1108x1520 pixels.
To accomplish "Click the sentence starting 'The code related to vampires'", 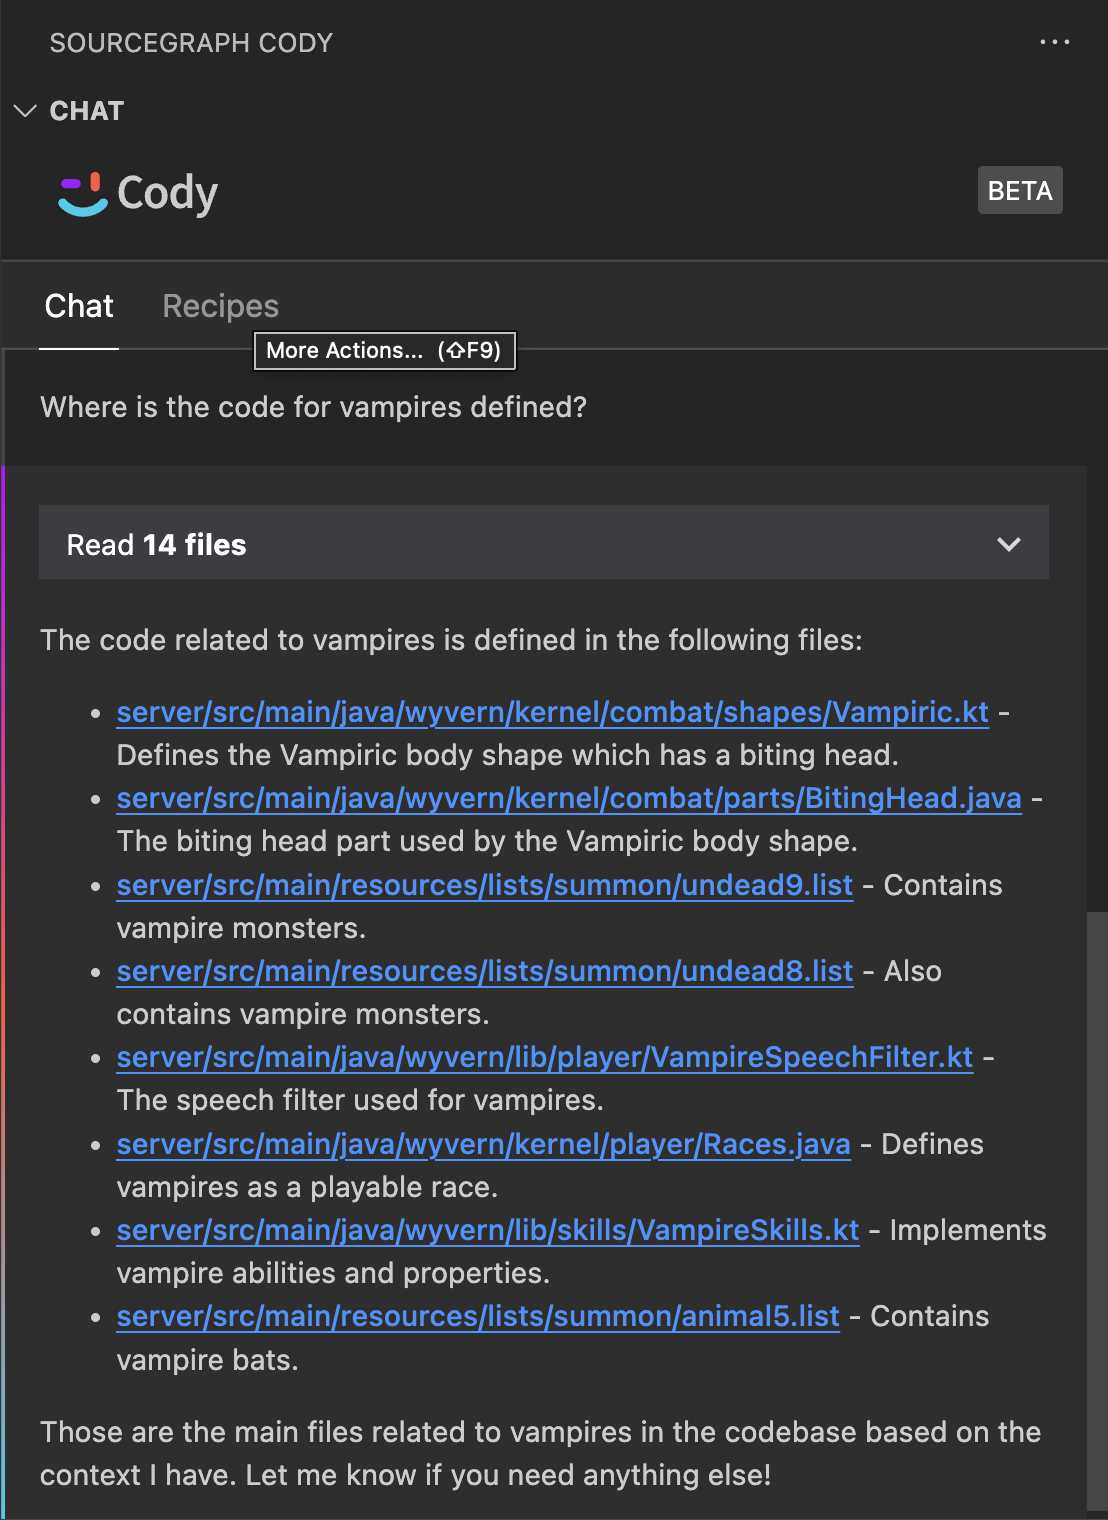I will click(x=451, y=640).
